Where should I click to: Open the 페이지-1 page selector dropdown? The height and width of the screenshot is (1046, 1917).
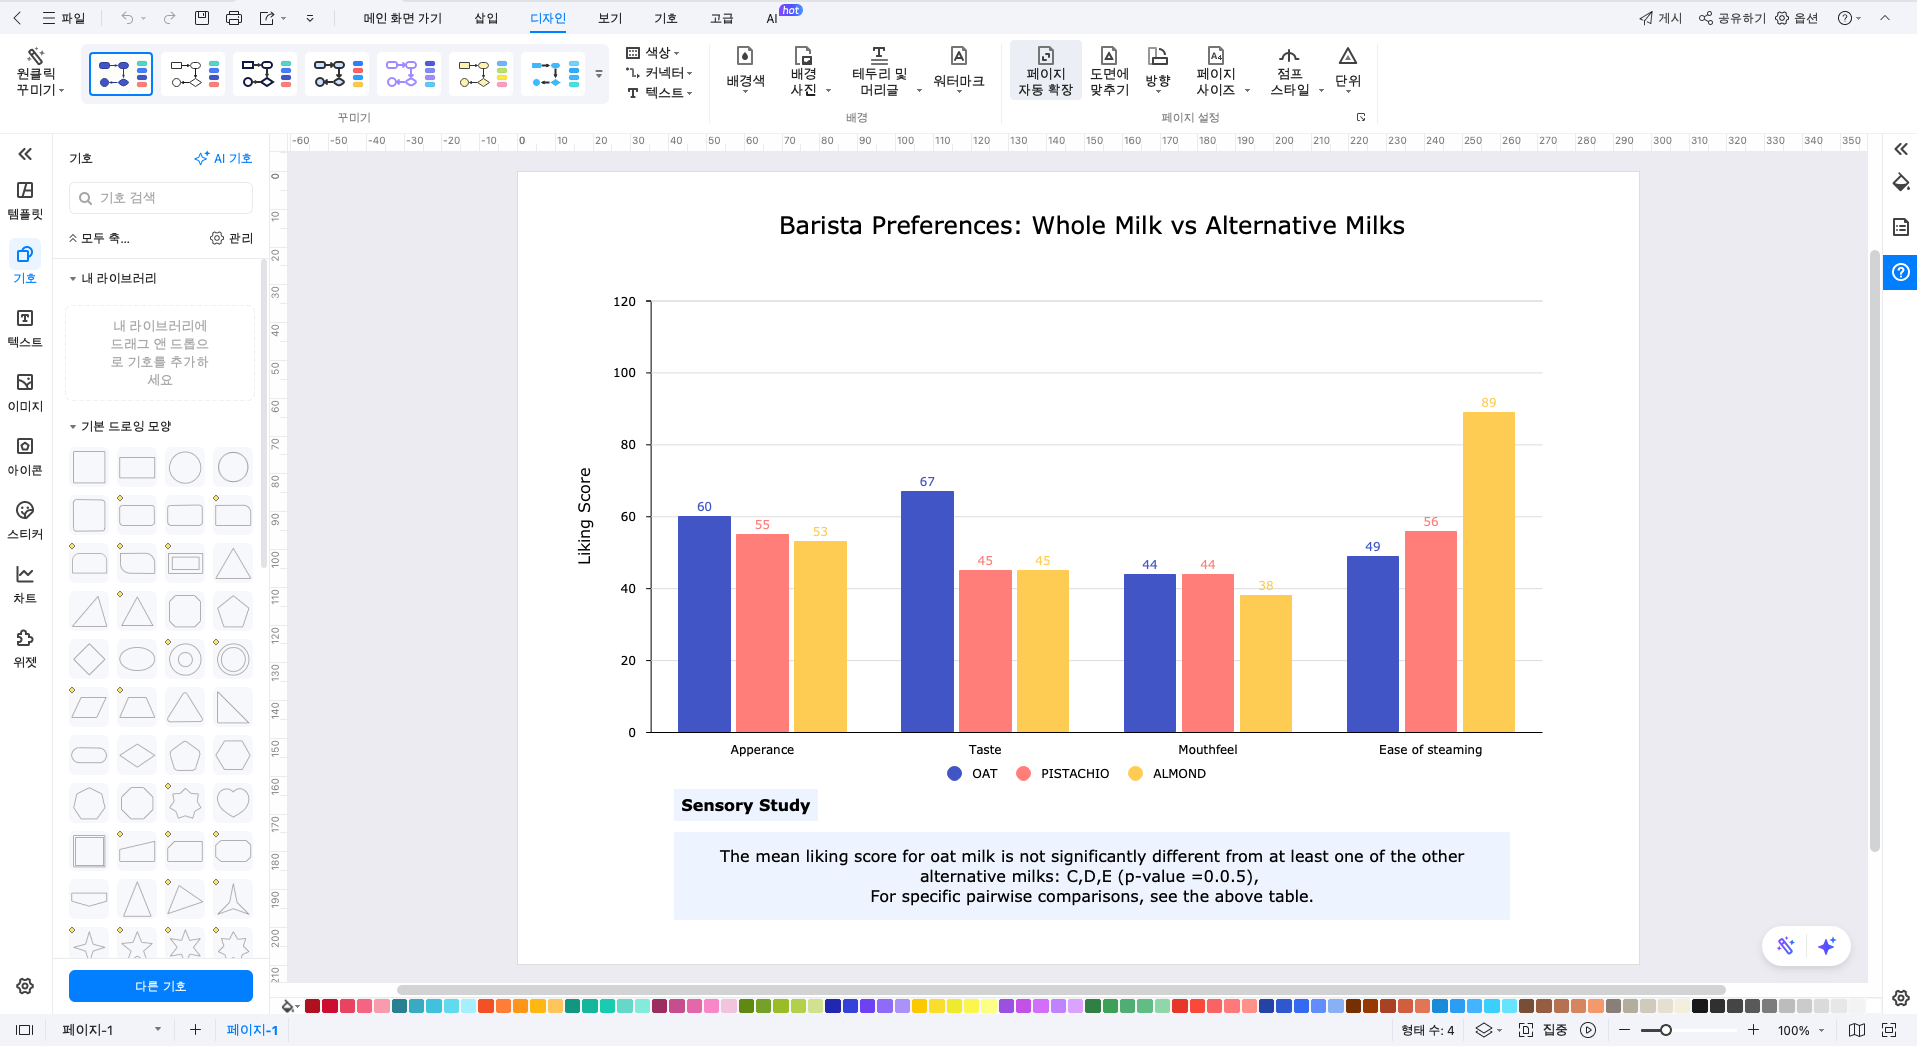[157, 1030]
